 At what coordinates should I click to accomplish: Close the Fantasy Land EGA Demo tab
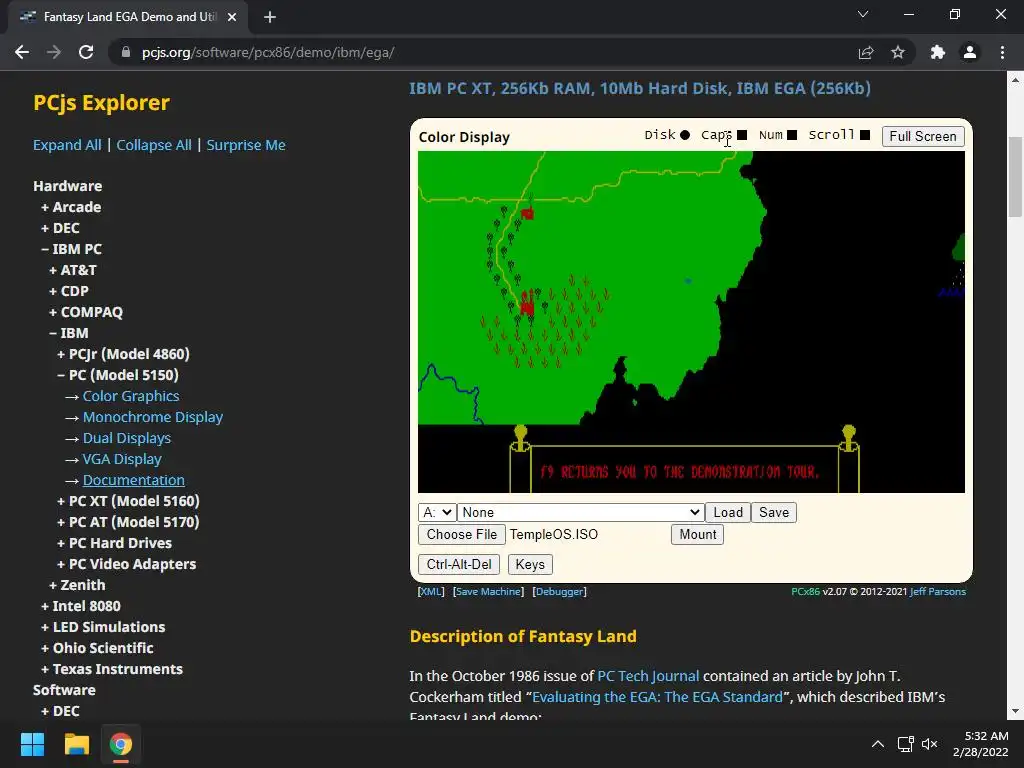click(x=232, y=17)
